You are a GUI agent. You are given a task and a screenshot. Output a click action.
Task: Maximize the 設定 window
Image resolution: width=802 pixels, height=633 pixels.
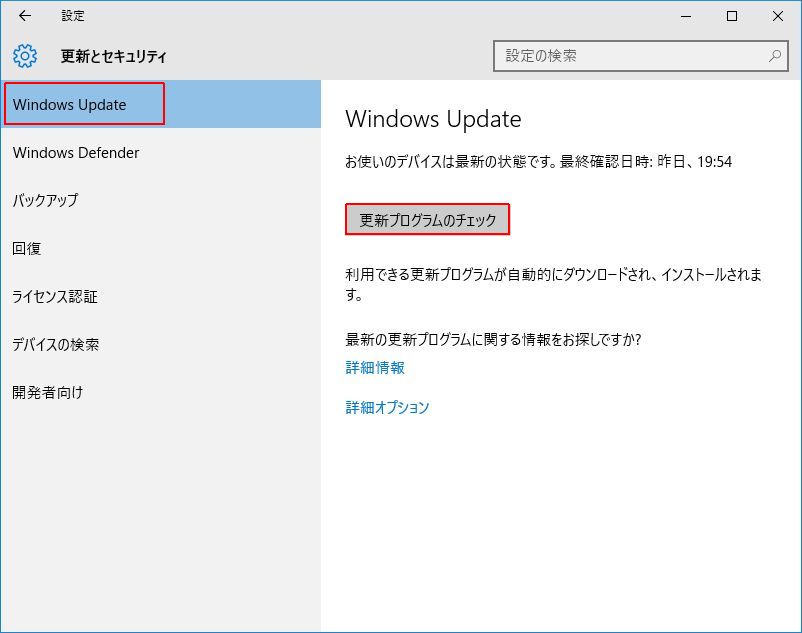732,16
